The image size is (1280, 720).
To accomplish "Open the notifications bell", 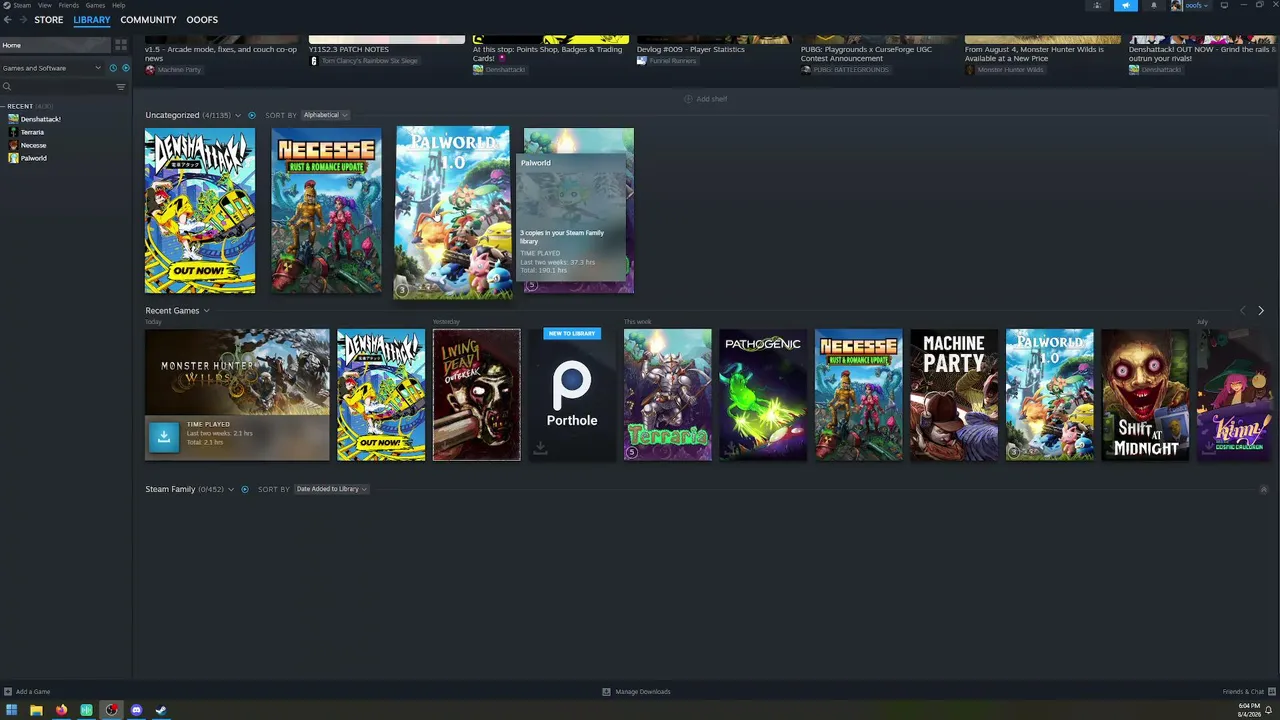I will coord(1153,6).
